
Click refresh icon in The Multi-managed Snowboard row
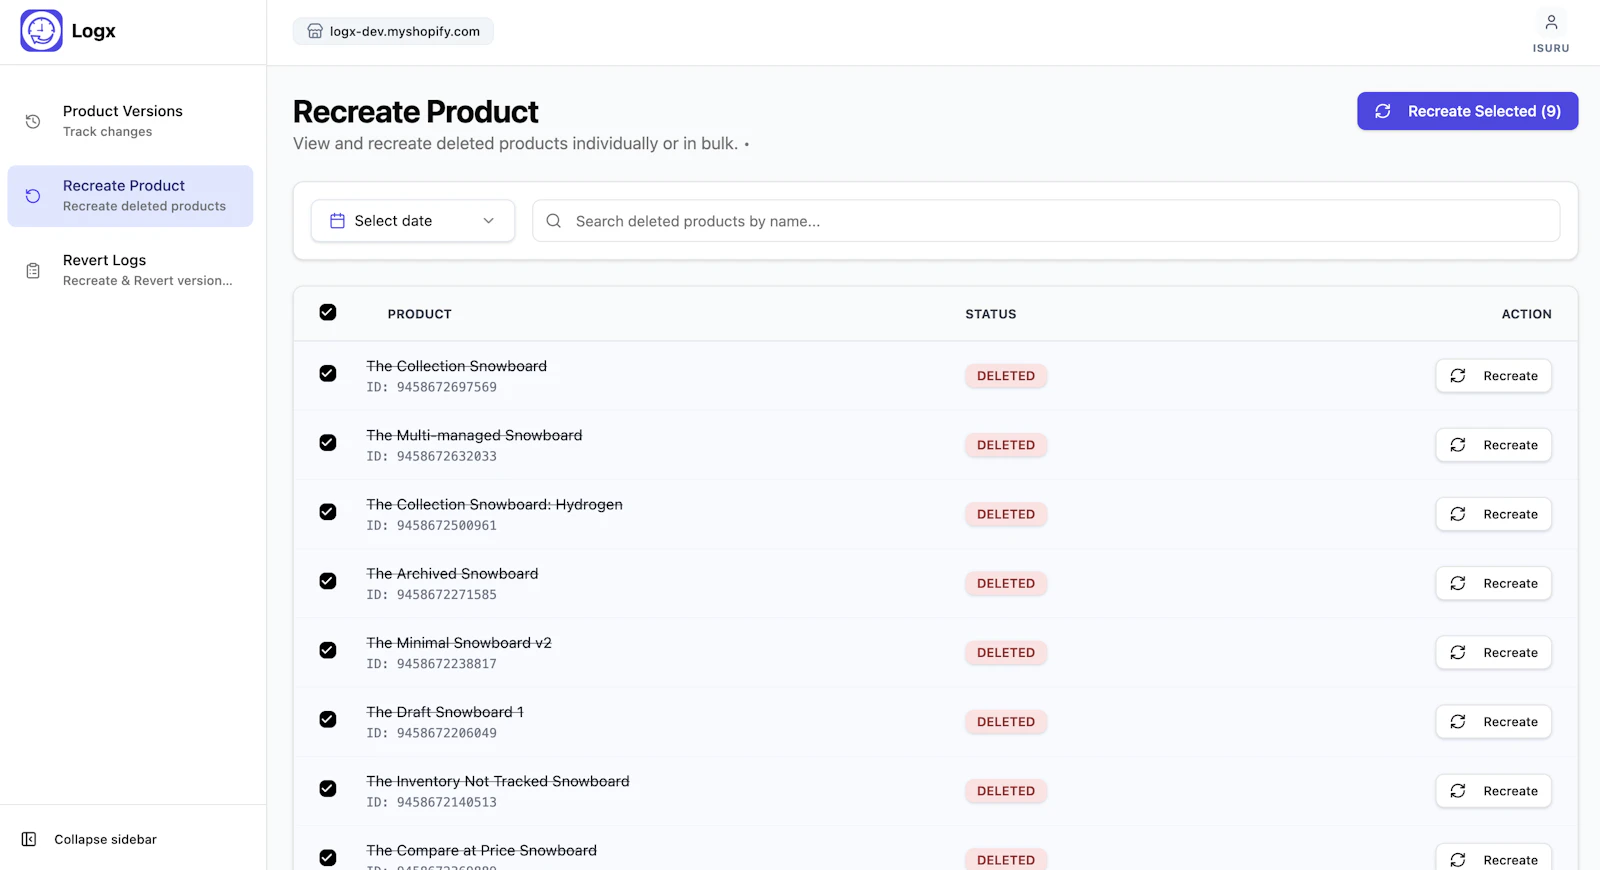coord(1458,445)
